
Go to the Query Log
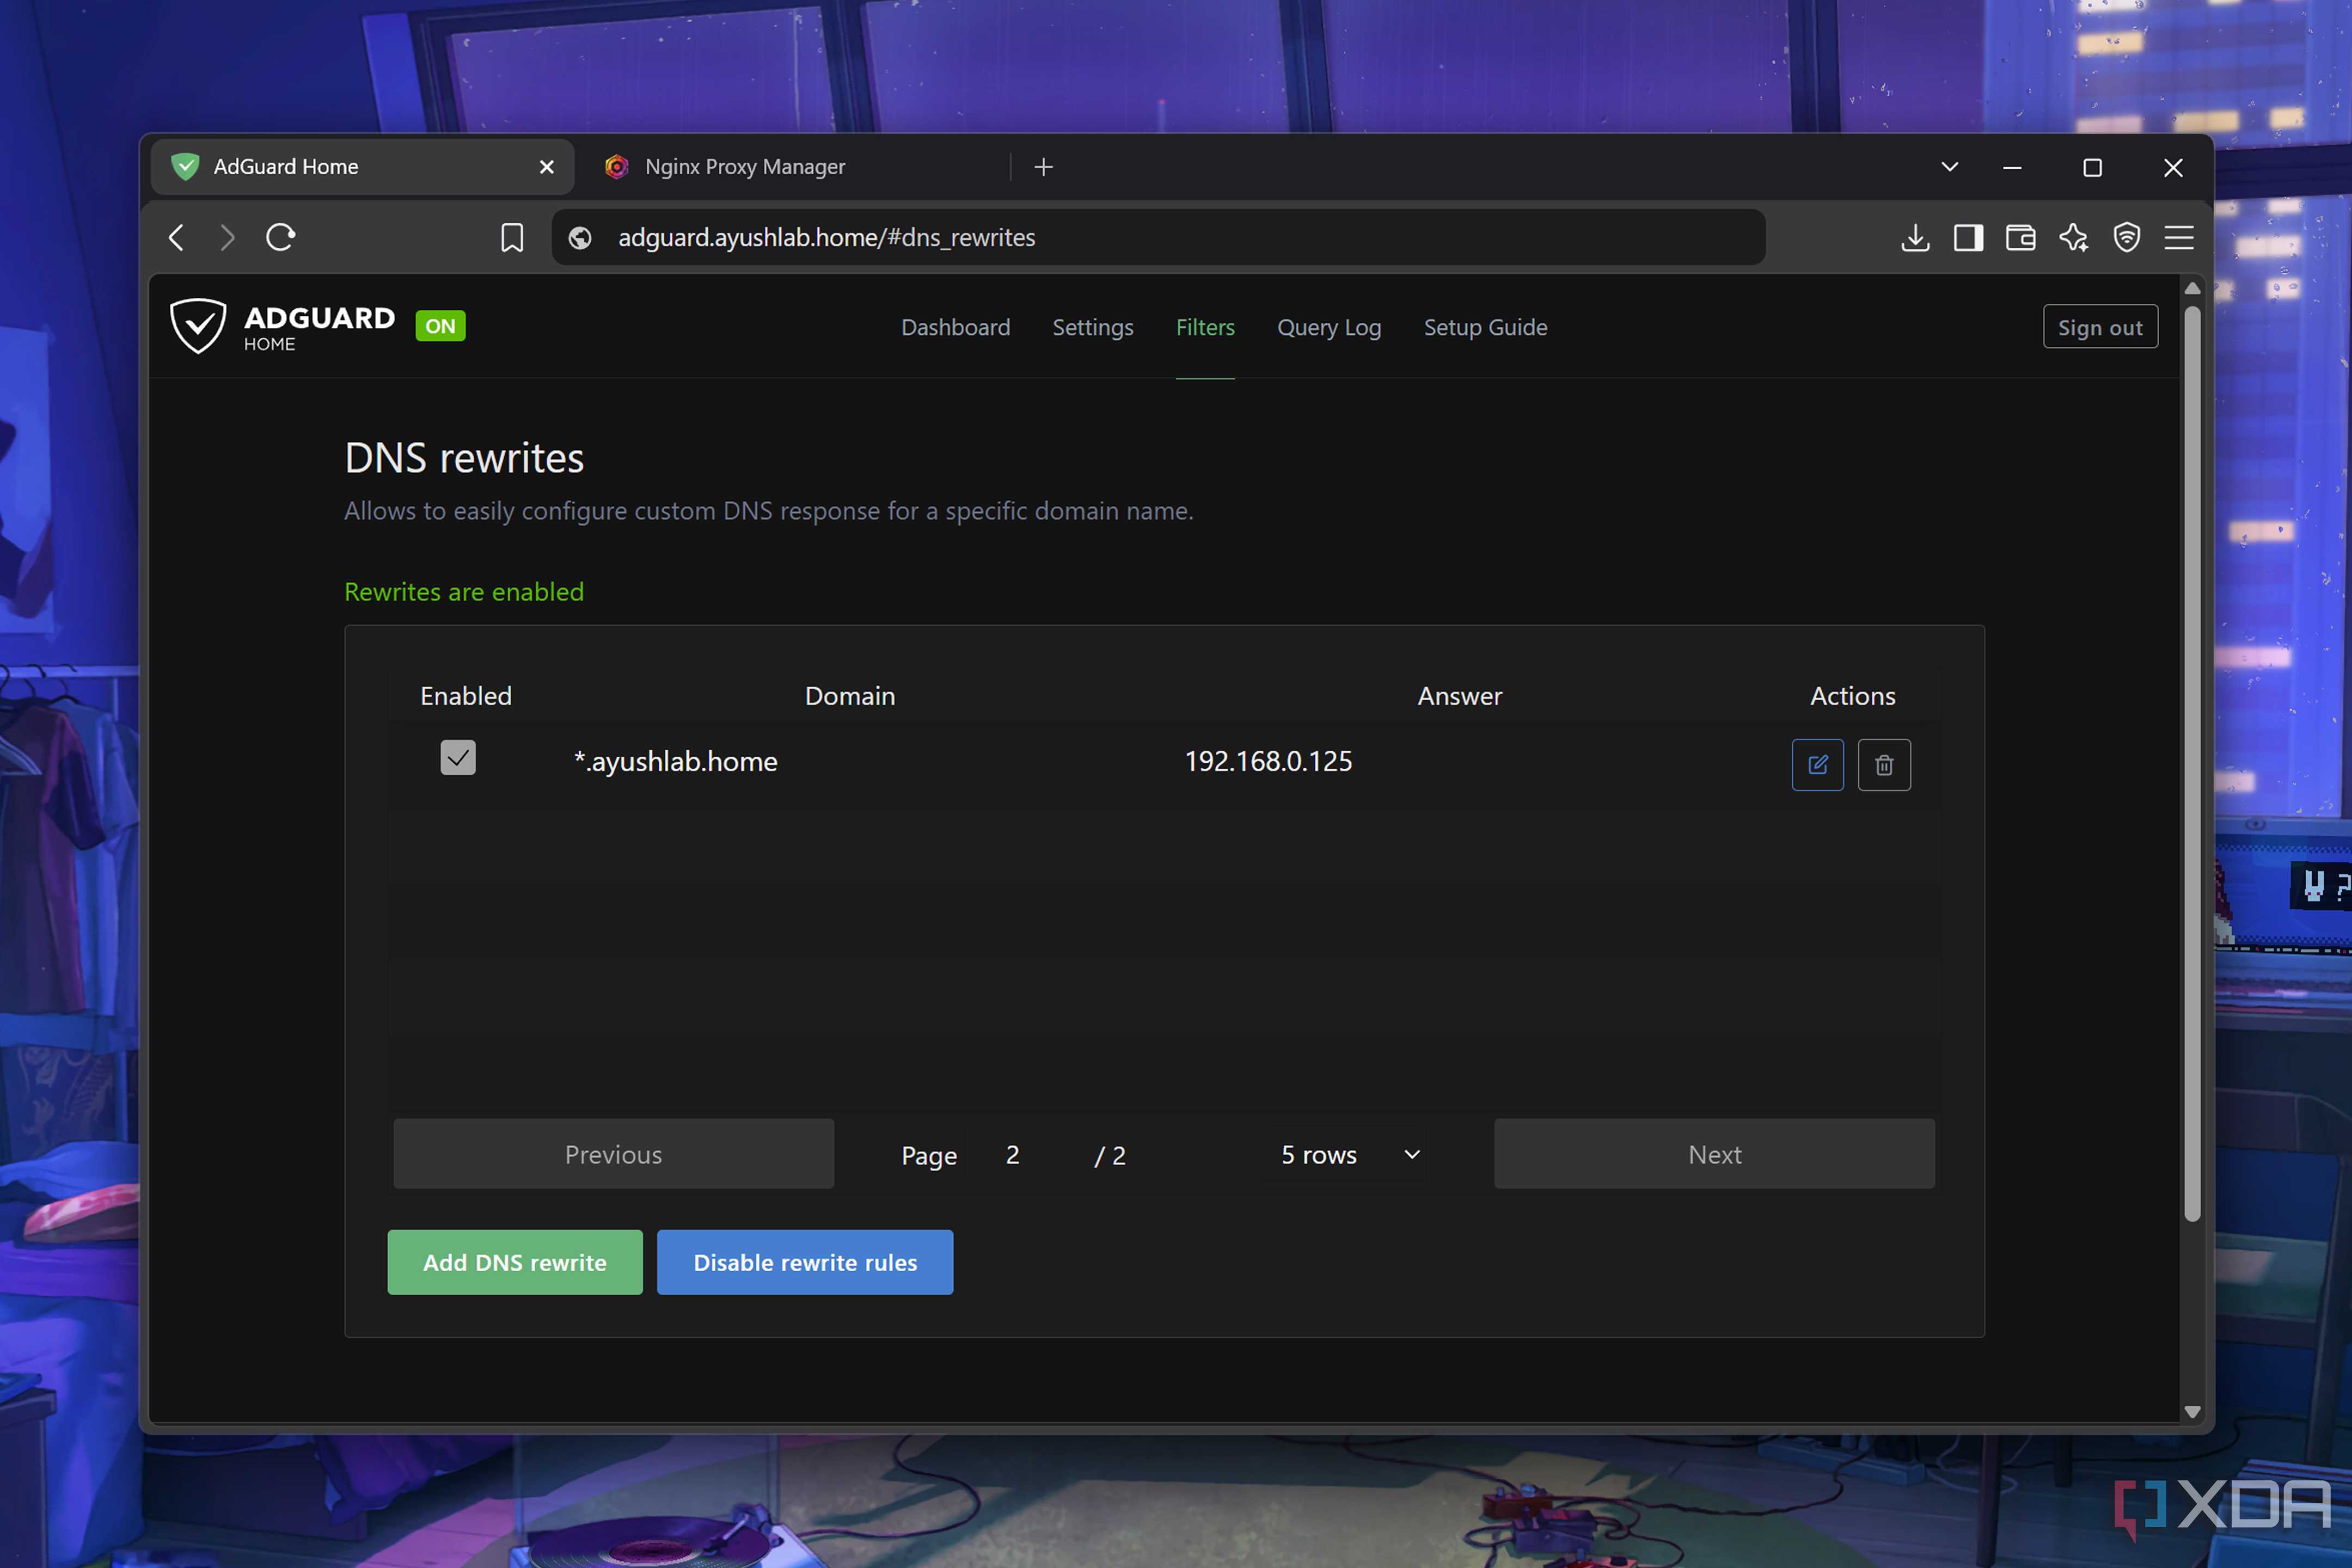(1329, 328)
